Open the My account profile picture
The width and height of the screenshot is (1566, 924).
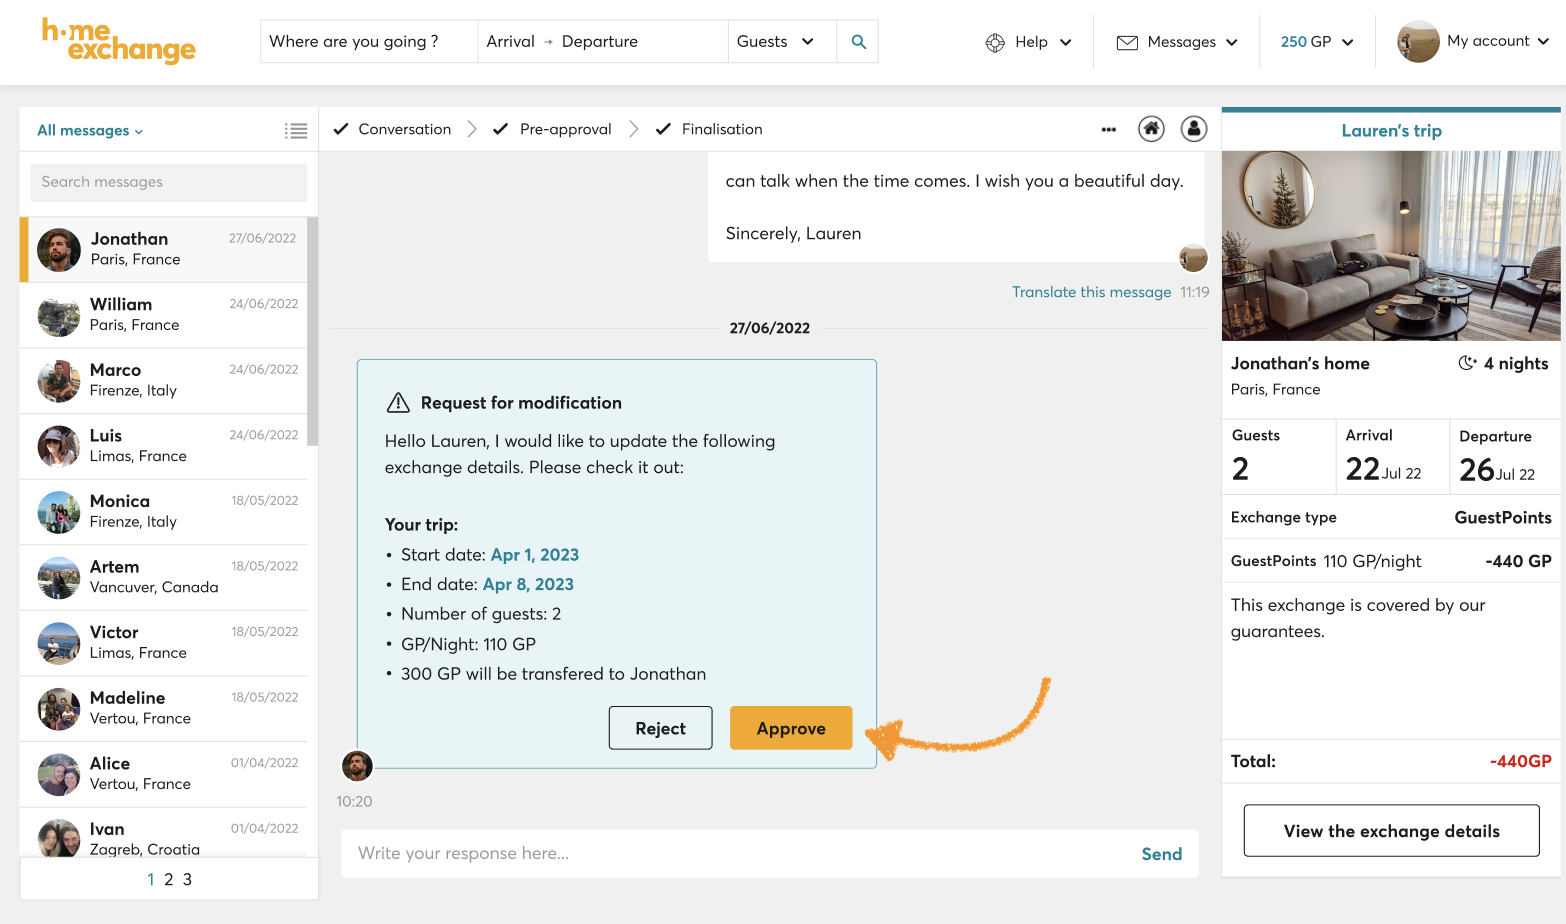(x=1418, y=42)
